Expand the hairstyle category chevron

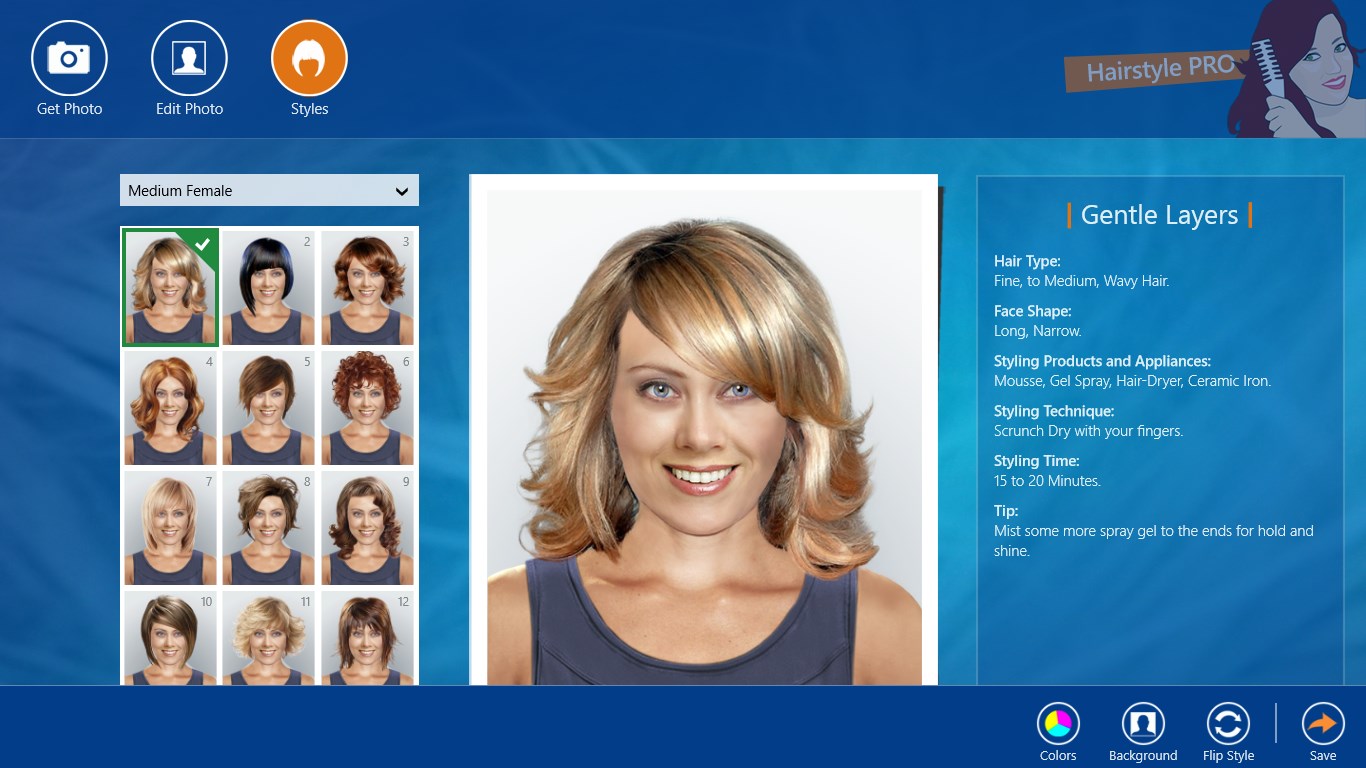click(x=401, y=190)
